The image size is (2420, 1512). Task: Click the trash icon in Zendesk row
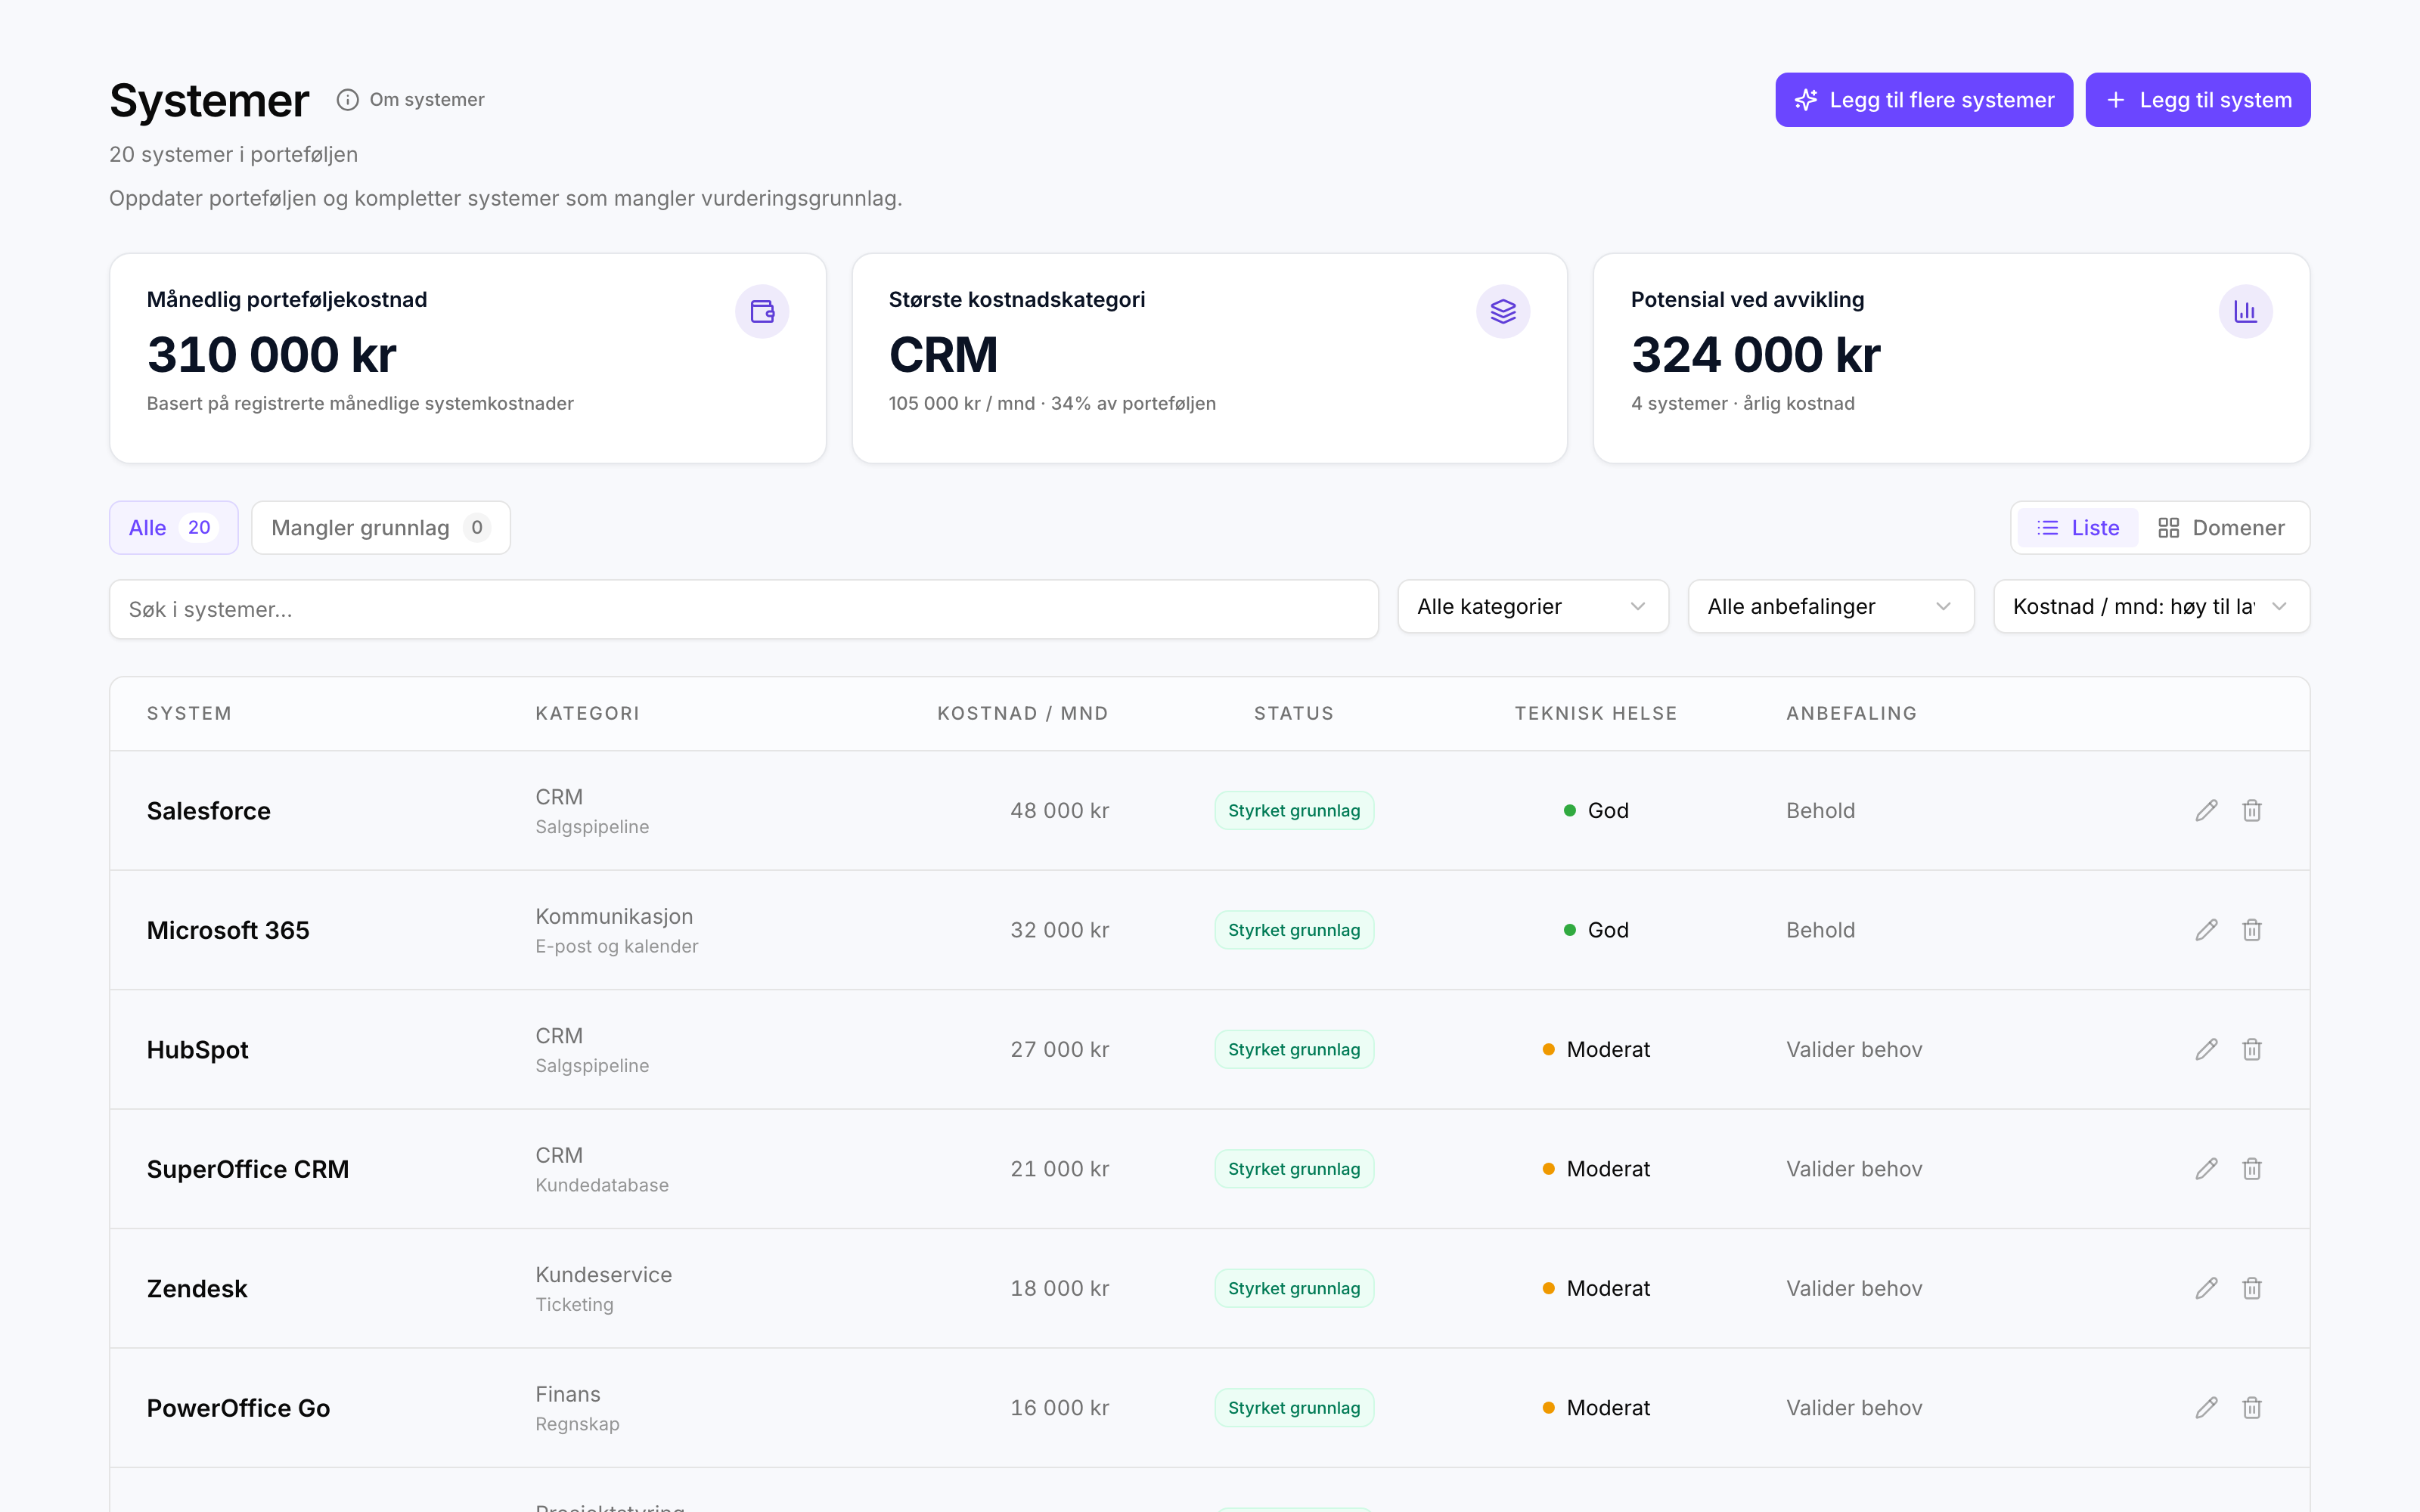2252,1288
